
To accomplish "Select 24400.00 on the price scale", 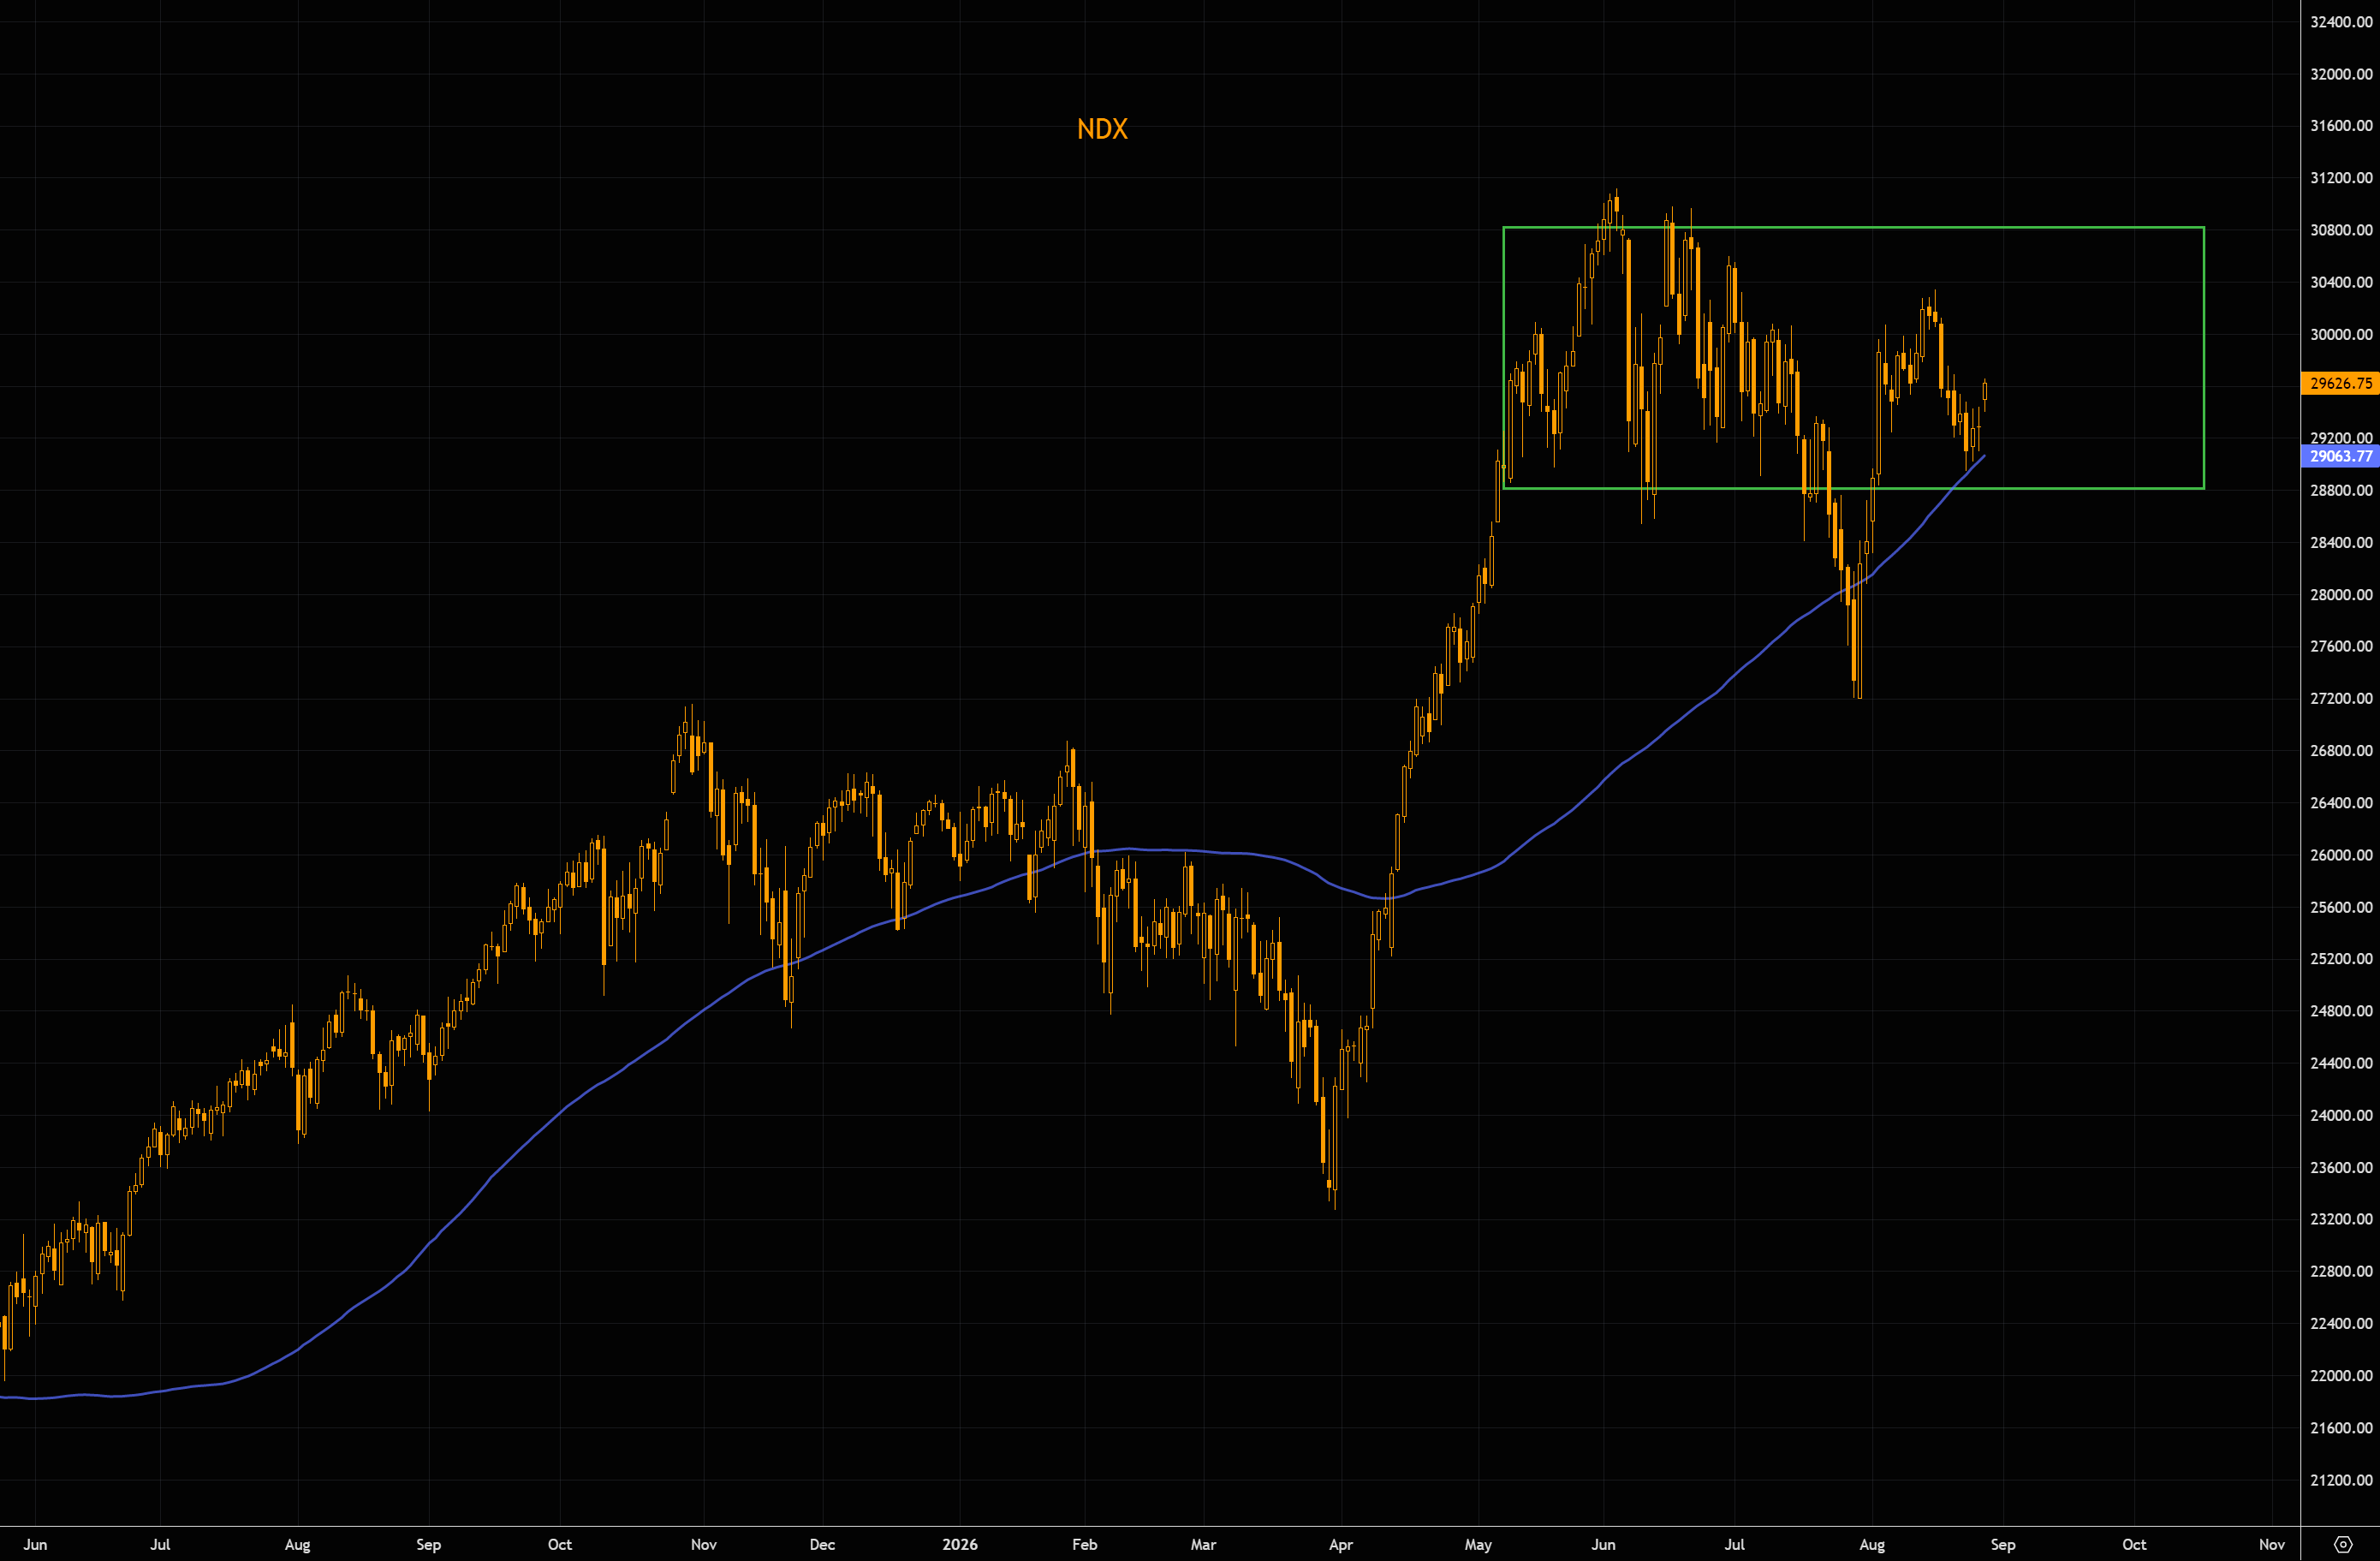I will pos(2341,1063).
